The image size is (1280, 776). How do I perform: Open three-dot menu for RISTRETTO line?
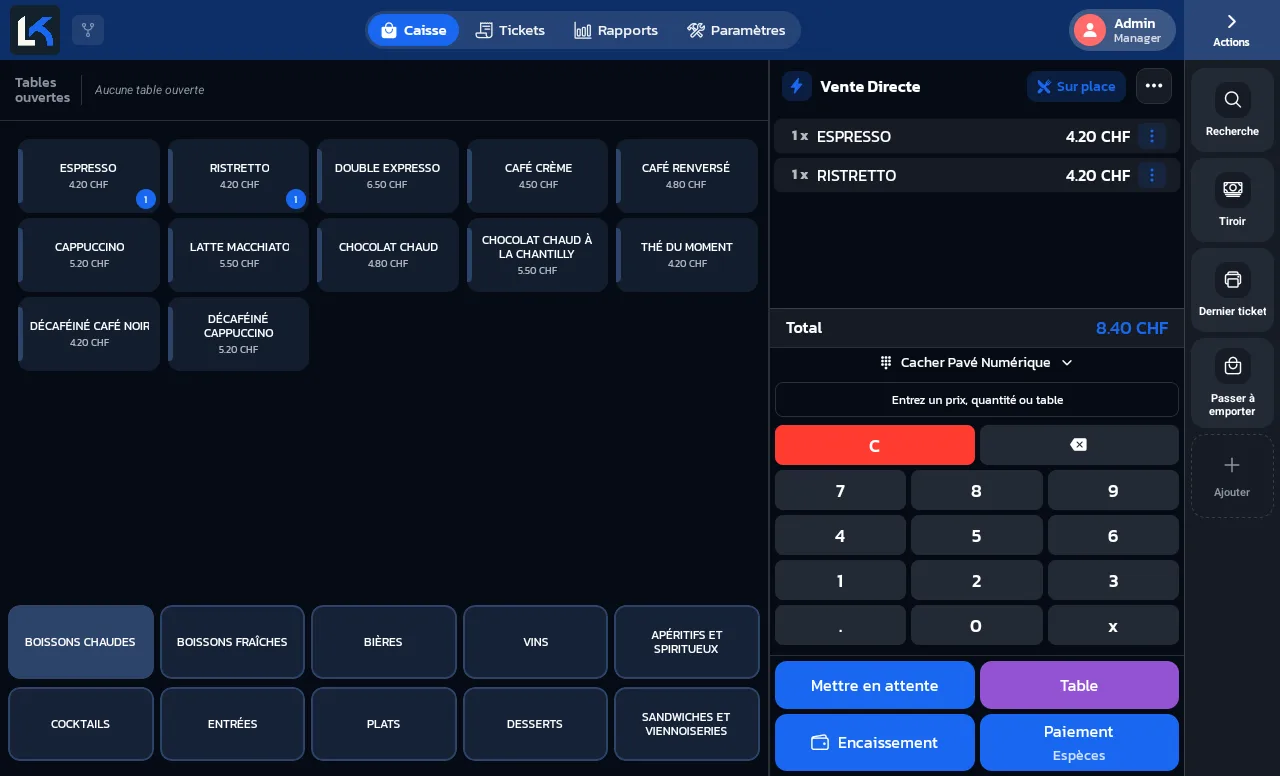[1152, 175]
